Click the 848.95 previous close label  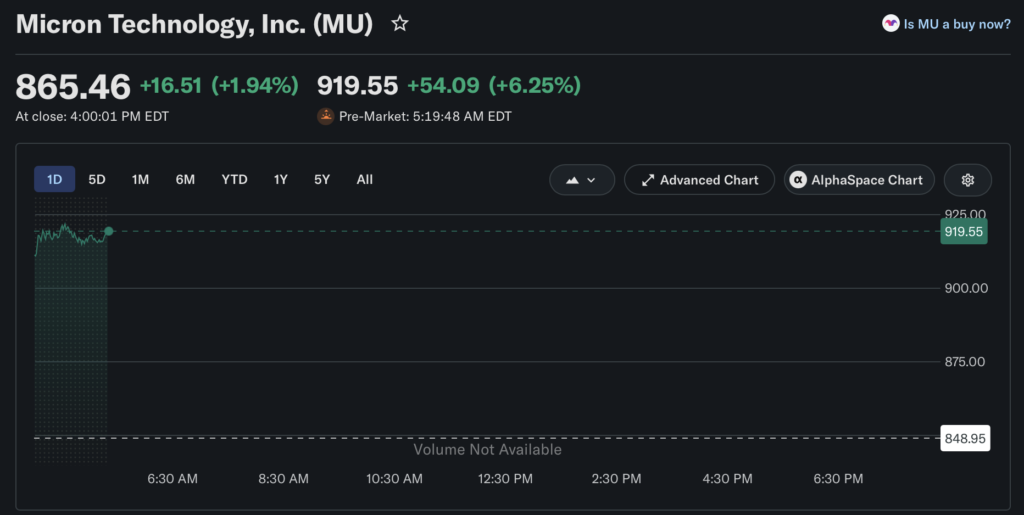click(965, 438)
